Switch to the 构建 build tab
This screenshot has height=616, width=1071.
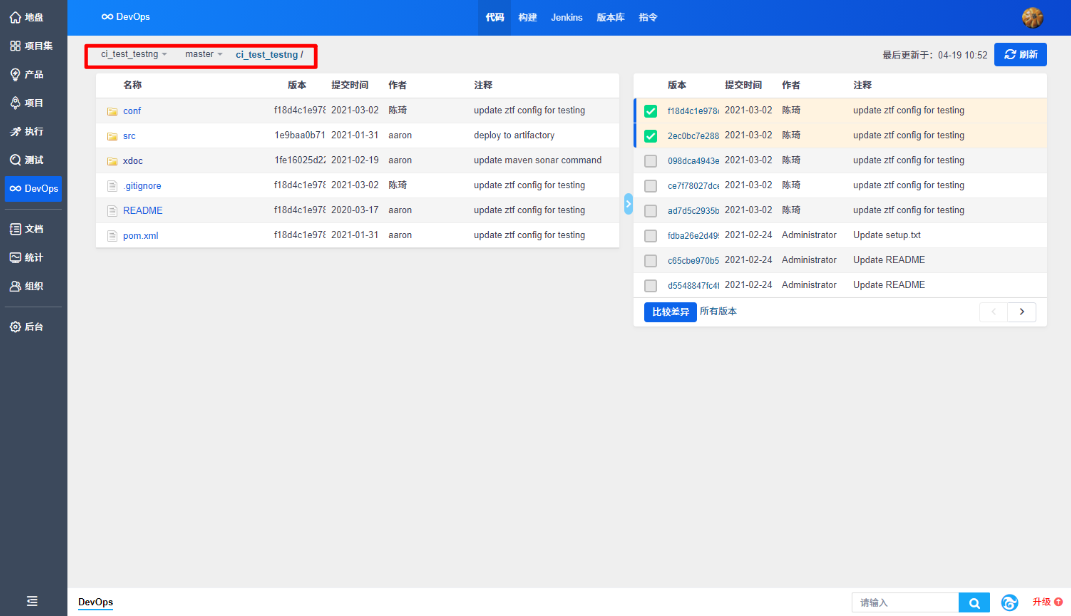tap(527, 18)
